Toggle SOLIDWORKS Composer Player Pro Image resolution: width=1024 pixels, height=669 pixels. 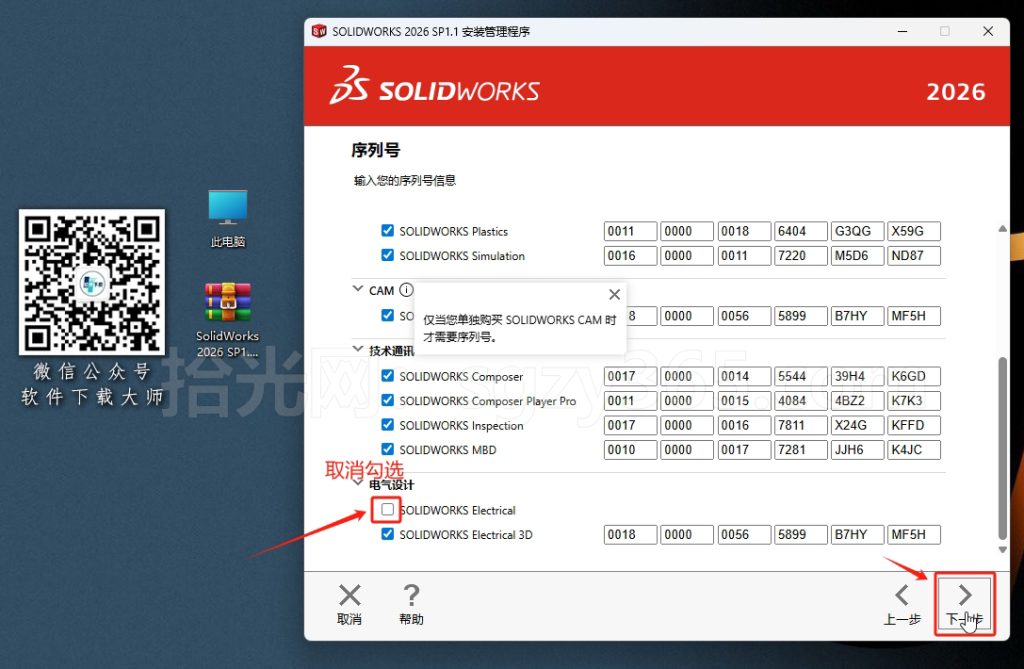click(x=387, y=400)
